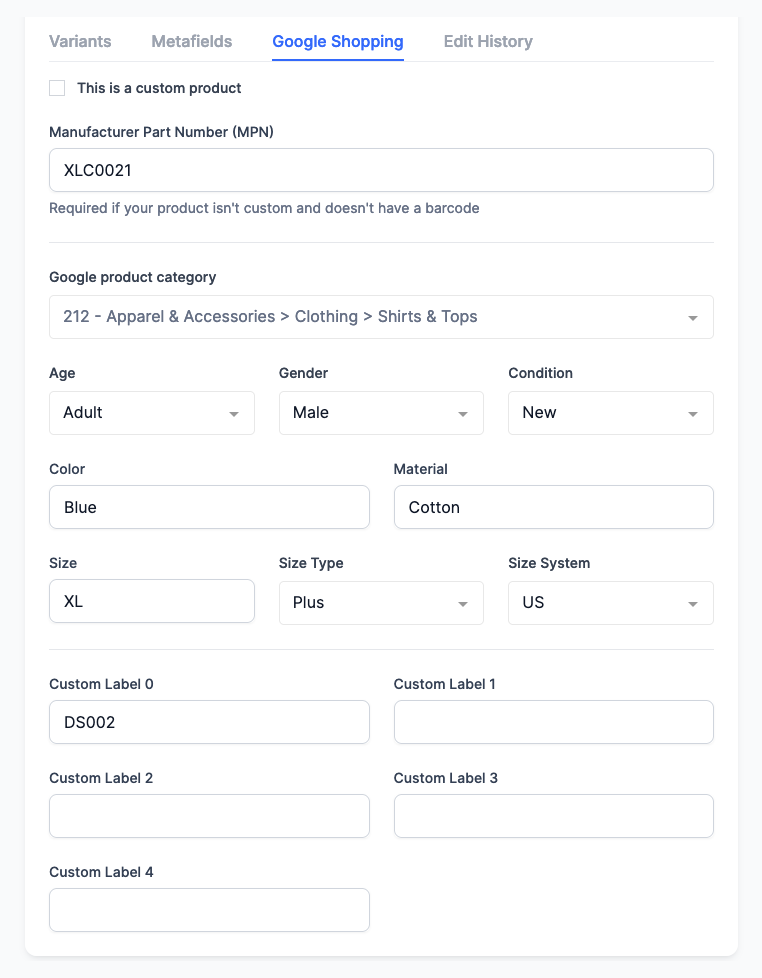The width and height of the screenshot is (762, 978).
Task: Click the Size field containing XL
Action: (x=152, y=601)
